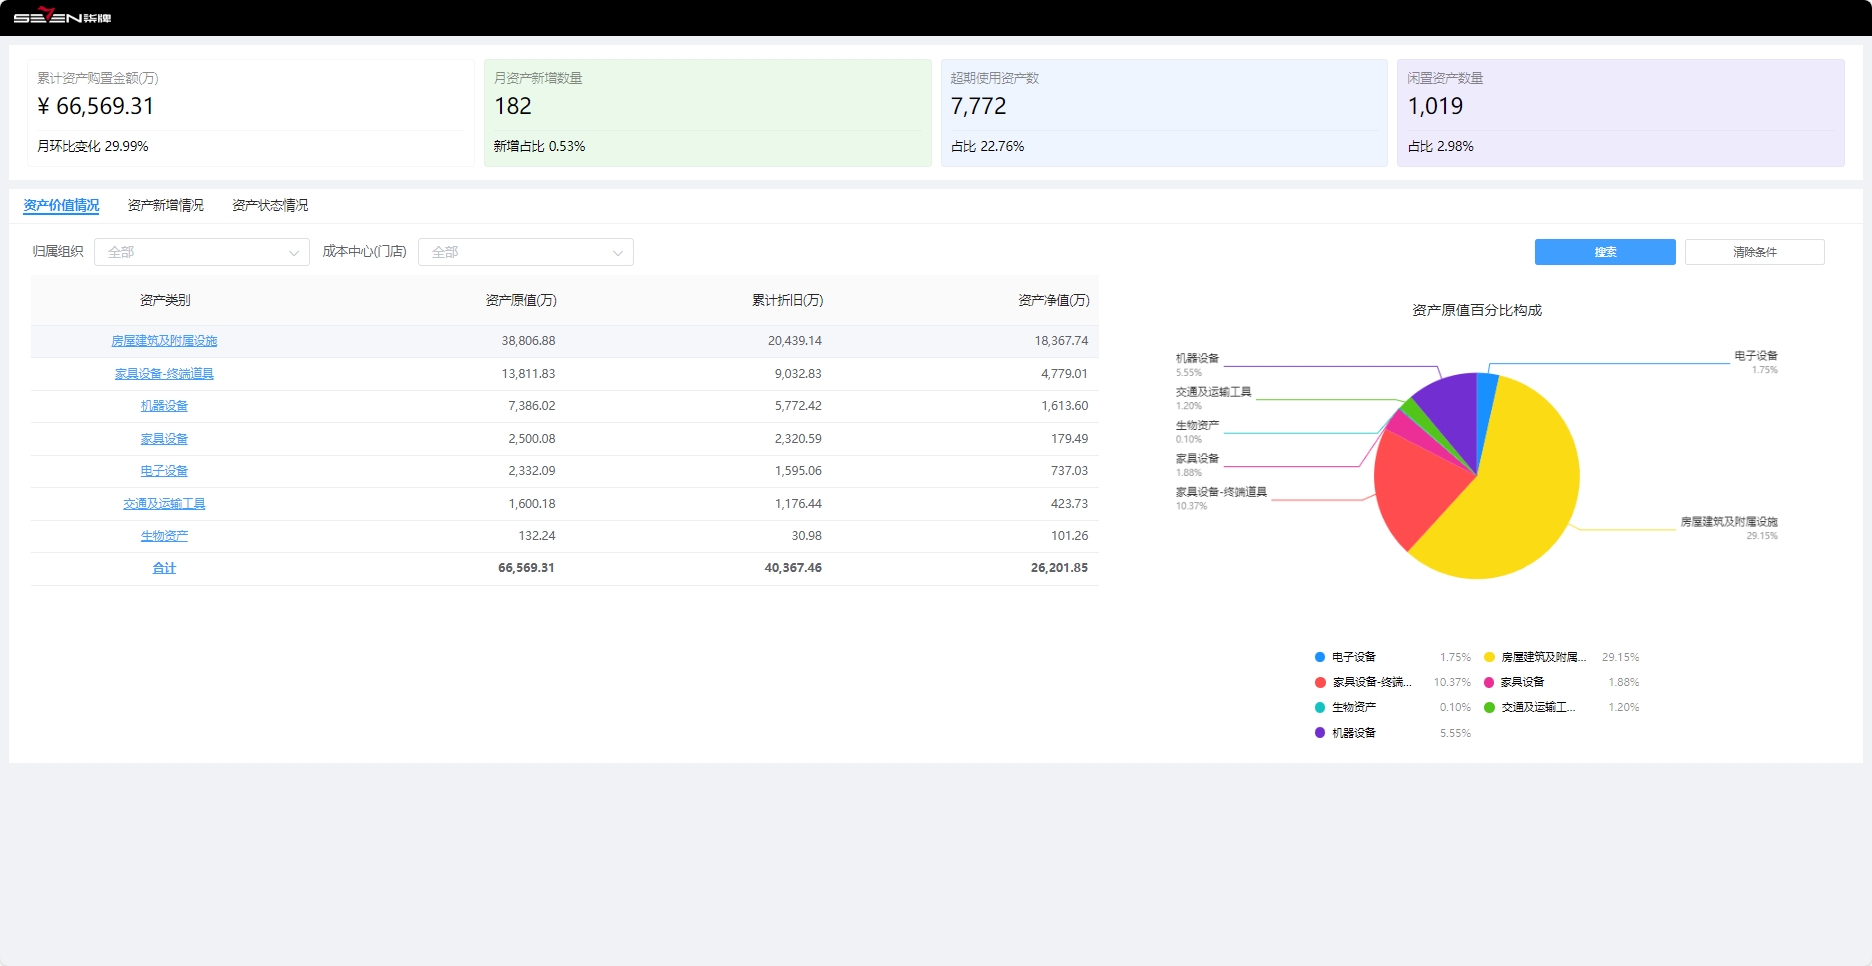Open 电子设备 link in table
1872x966 pixels.
tap(164, 471)
